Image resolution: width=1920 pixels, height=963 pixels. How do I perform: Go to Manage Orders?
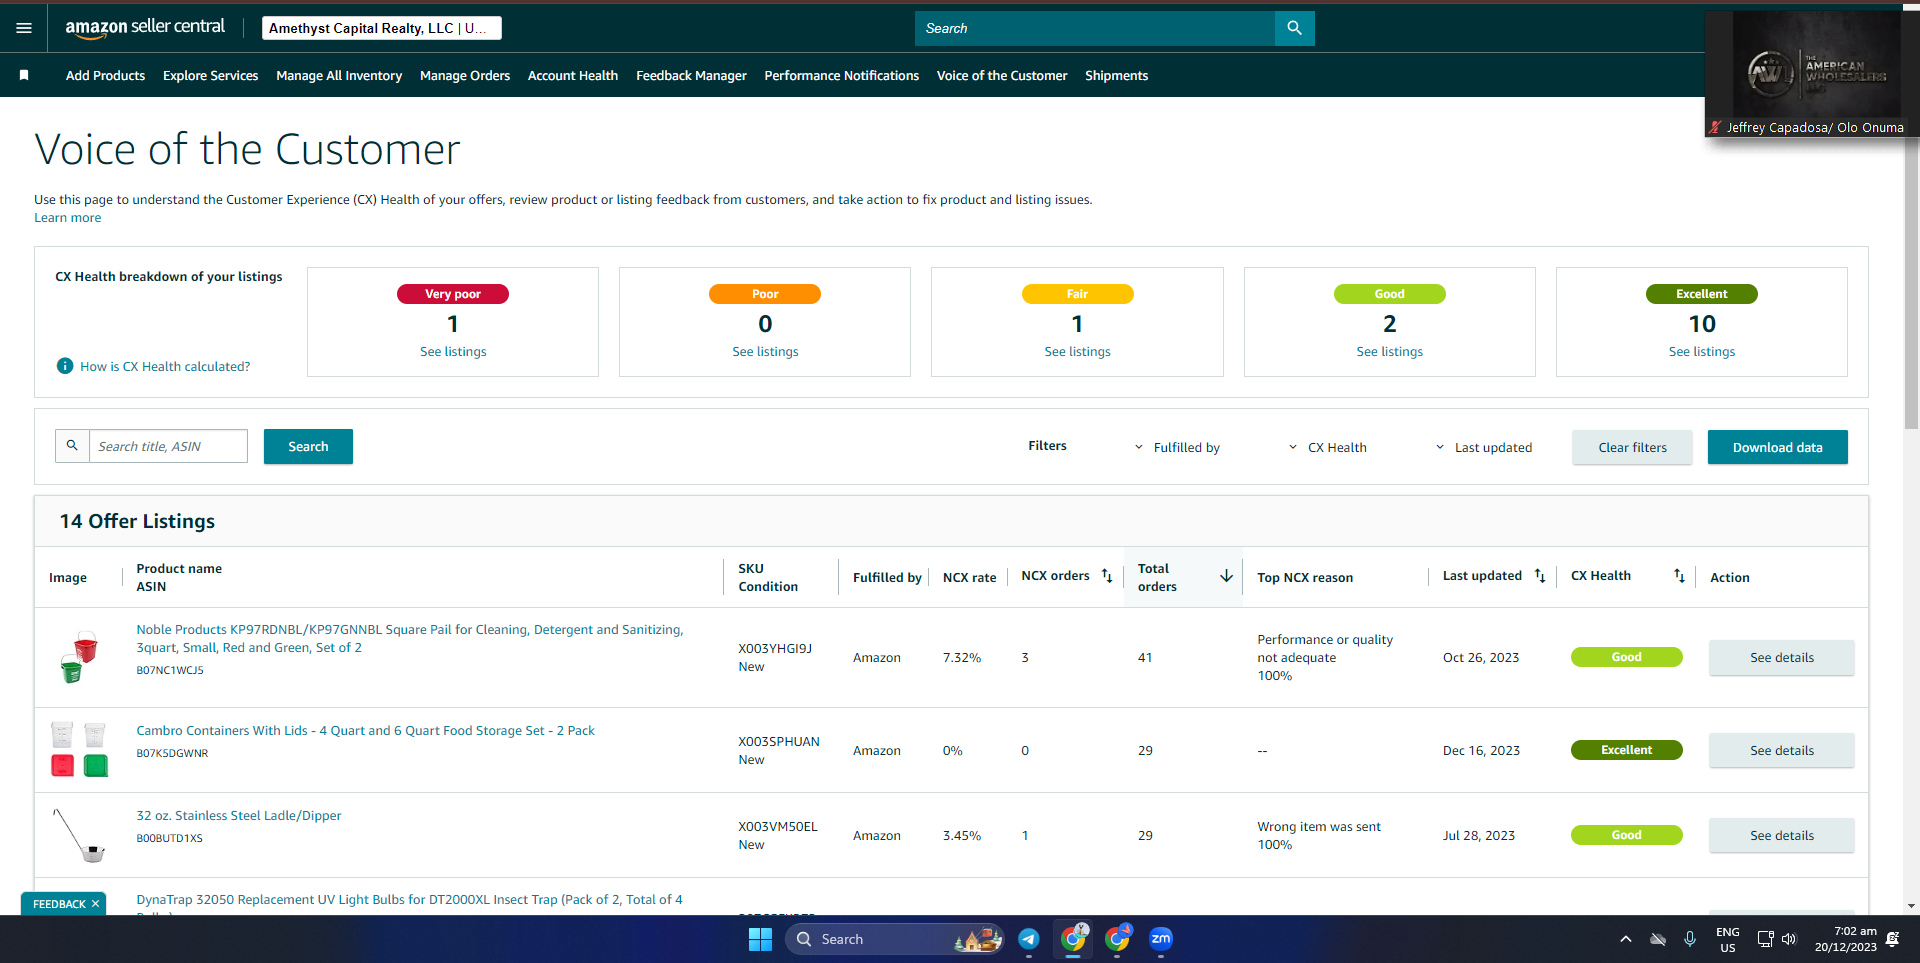(x=465, y=75)
